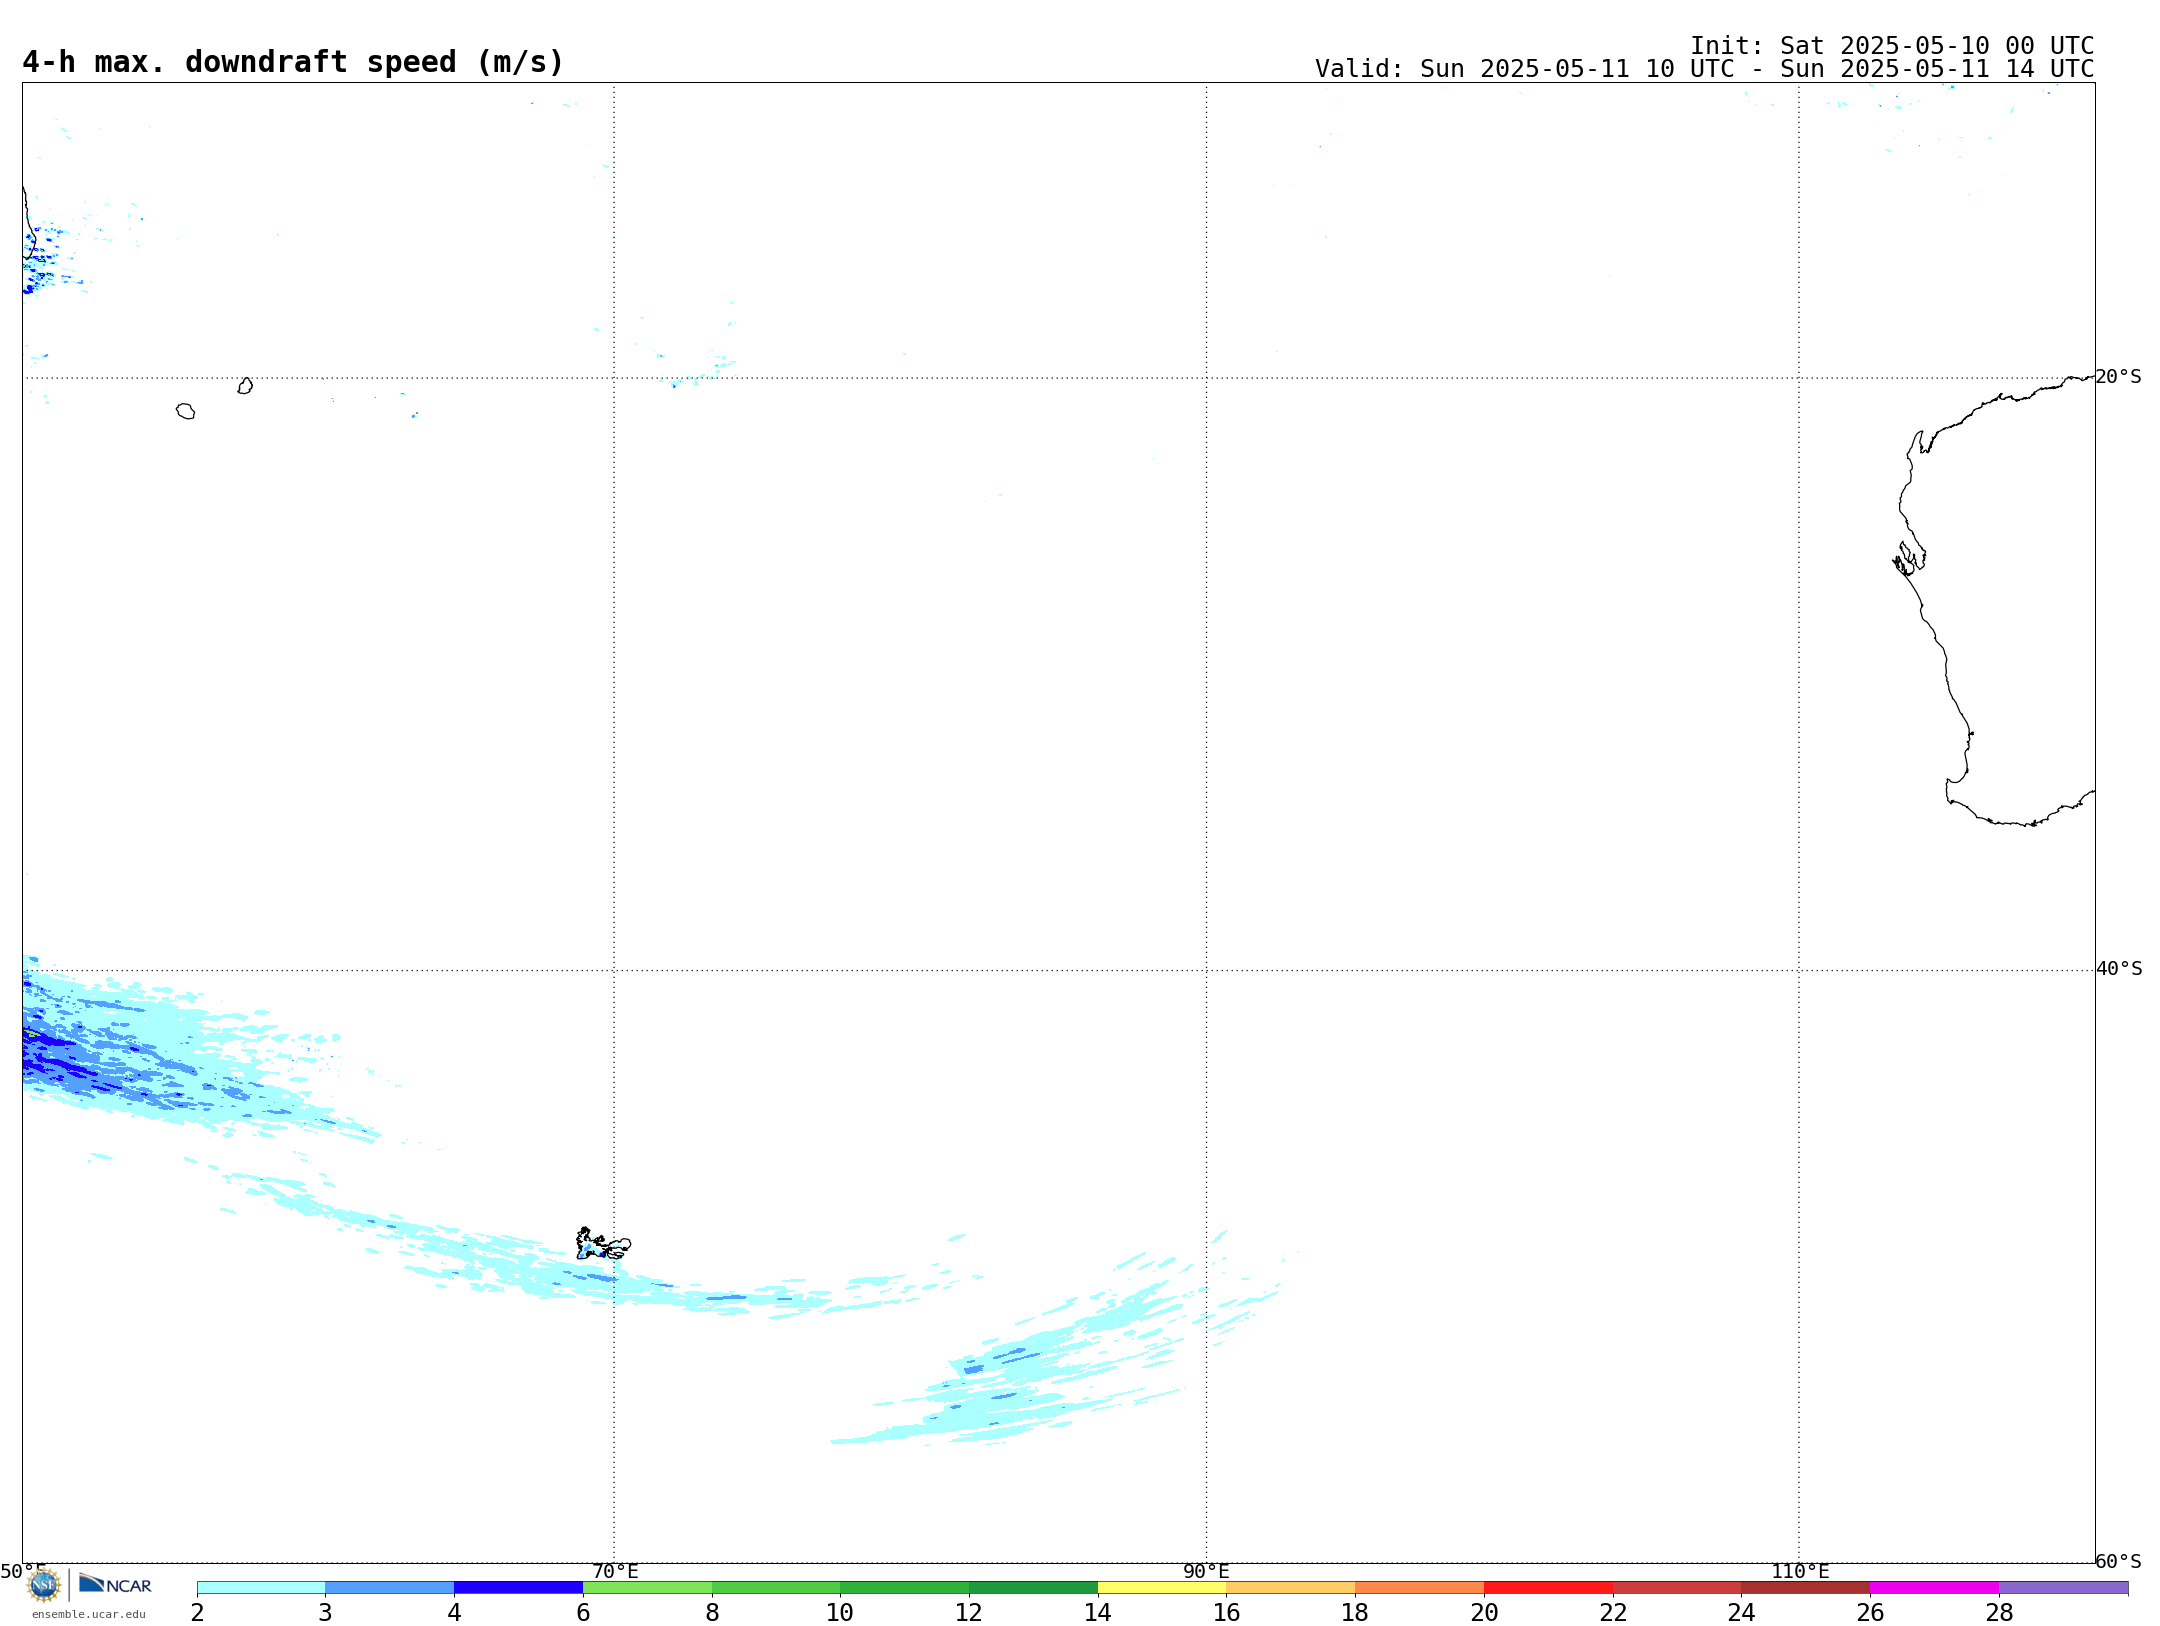Pick the light orange 16–18 m/s swatch
Viewport: 2160px width, 1626px height.
[1291, 1588]
